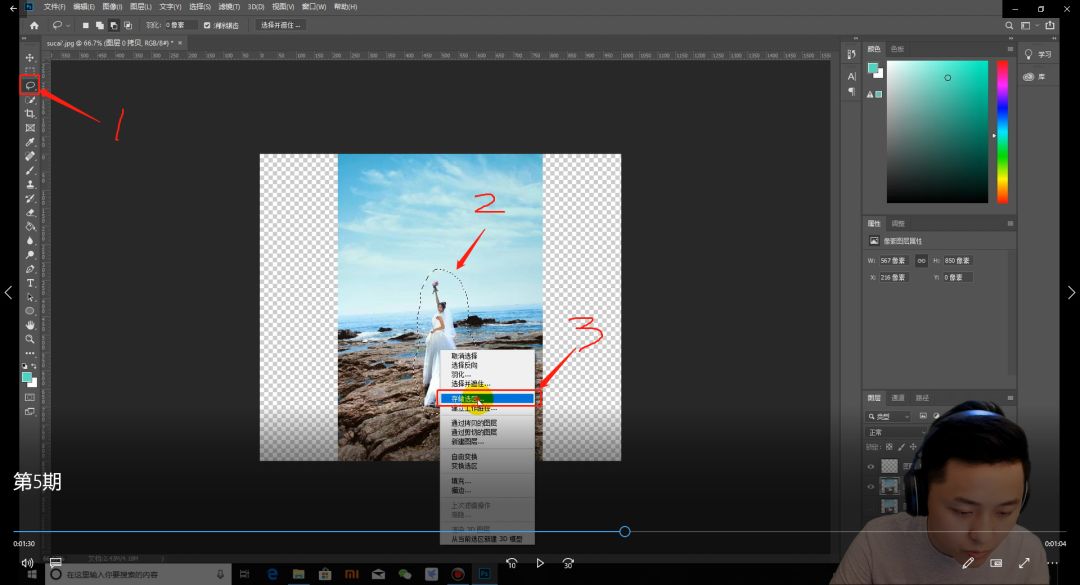Select the Clone Stamp tool
Viewport: 1080px width, 585px height.
(30, 185)
